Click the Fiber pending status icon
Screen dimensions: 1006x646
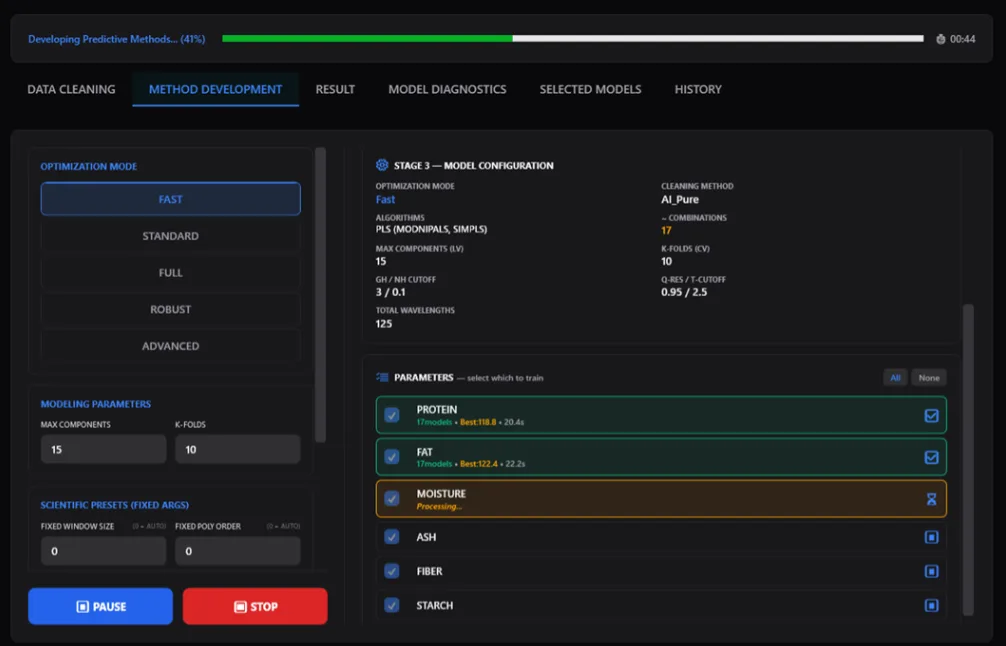pos(931,571)
